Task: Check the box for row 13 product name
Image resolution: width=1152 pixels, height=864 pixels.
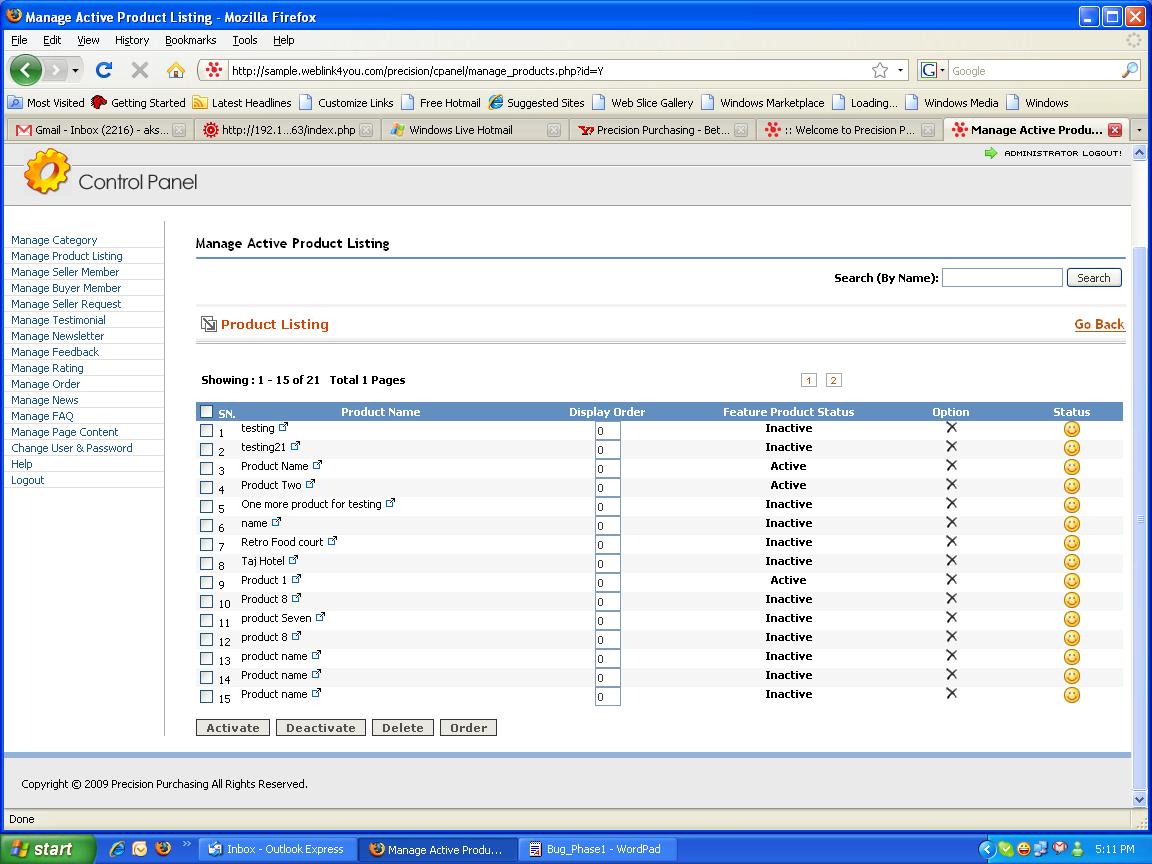Action: 206,659
